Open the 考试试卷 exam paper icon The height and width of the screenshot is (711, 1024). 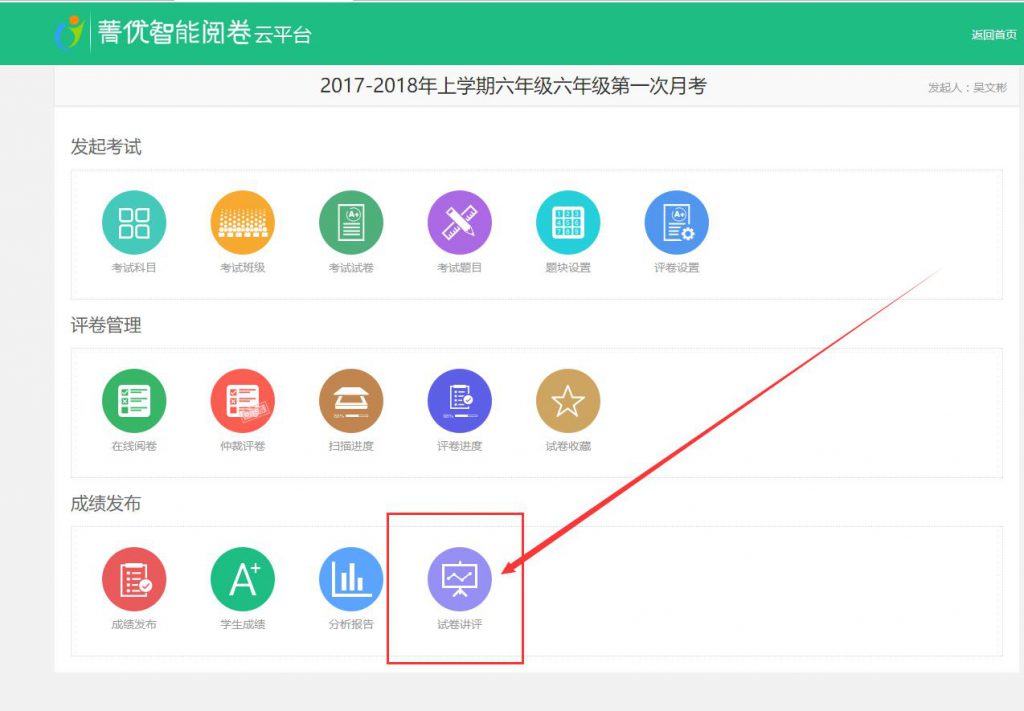tap(351, 222)
